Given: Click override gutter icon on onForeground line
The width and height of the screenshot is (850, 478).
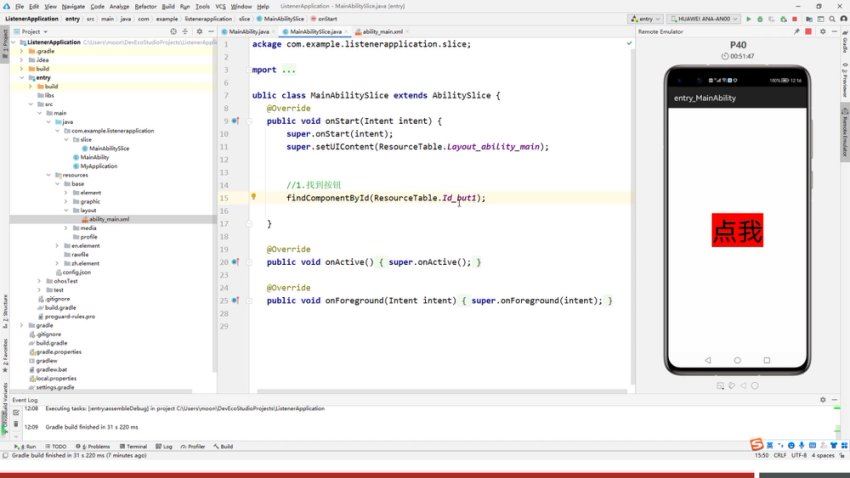Looking at the screenshot, I should [x=235, y=300].
